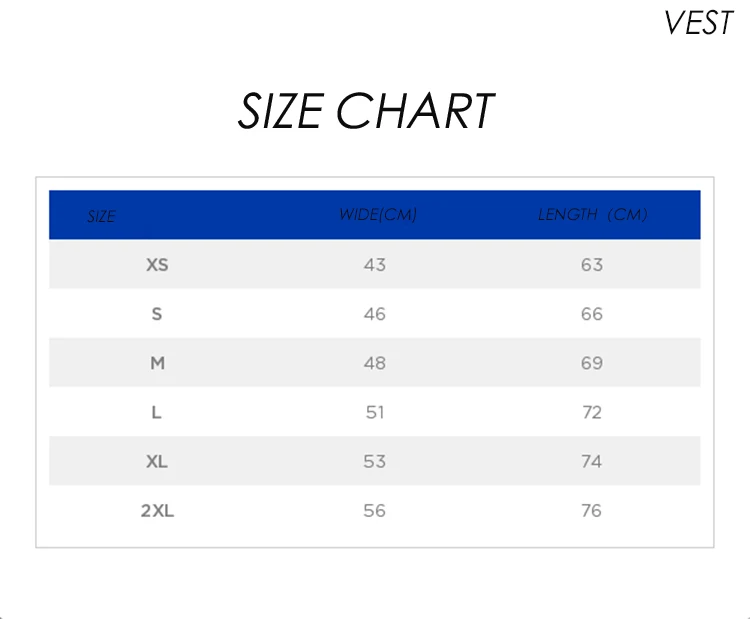Click the SIZE CHART title
The width and height of the screenshot is (750, 619).
point(366,111)
